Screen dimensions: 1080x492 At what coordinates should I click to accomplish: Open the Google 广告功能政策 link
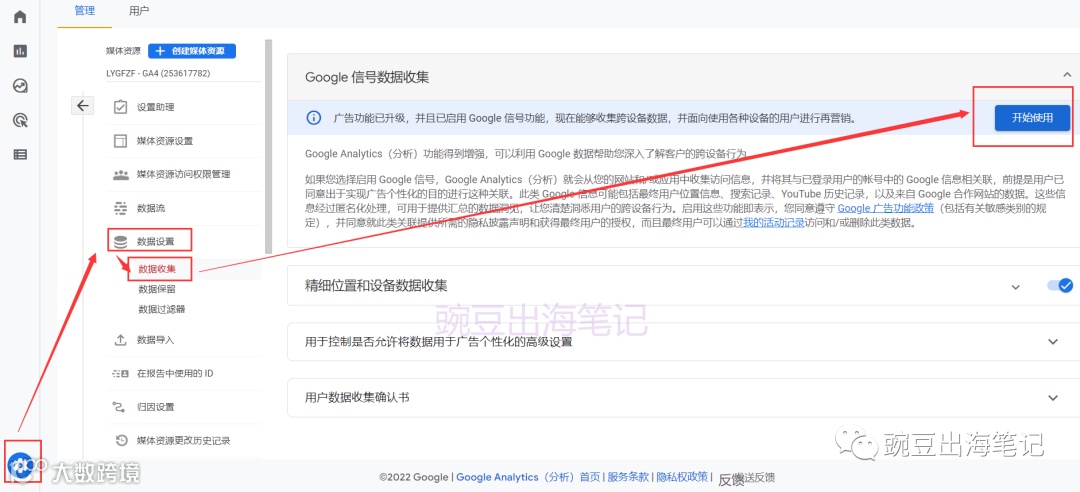point(885,209)
